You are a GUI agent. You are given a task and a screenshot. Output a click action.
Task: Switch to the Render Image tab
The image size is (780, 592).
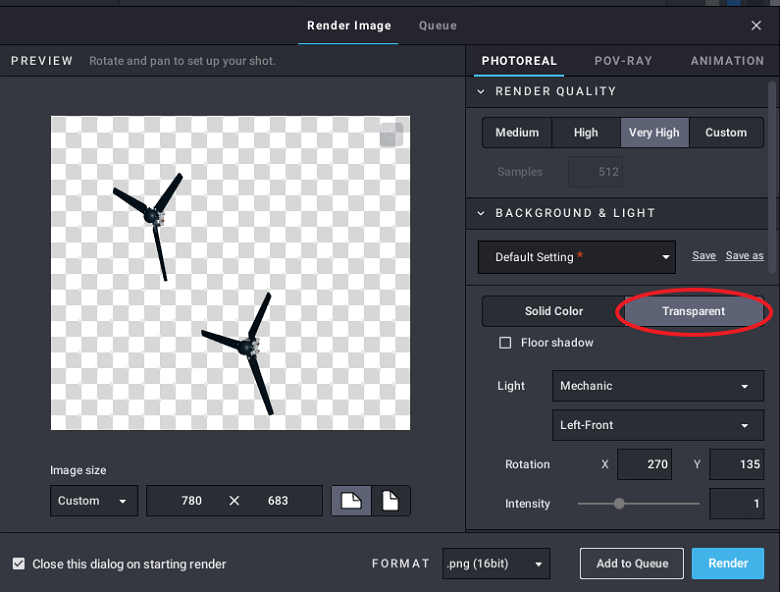pos(349,25)
